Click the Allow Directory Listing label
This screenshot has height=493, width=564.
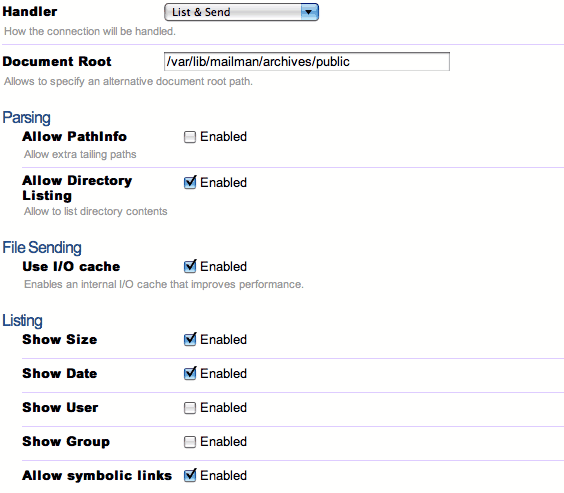(x=77, y=188)
